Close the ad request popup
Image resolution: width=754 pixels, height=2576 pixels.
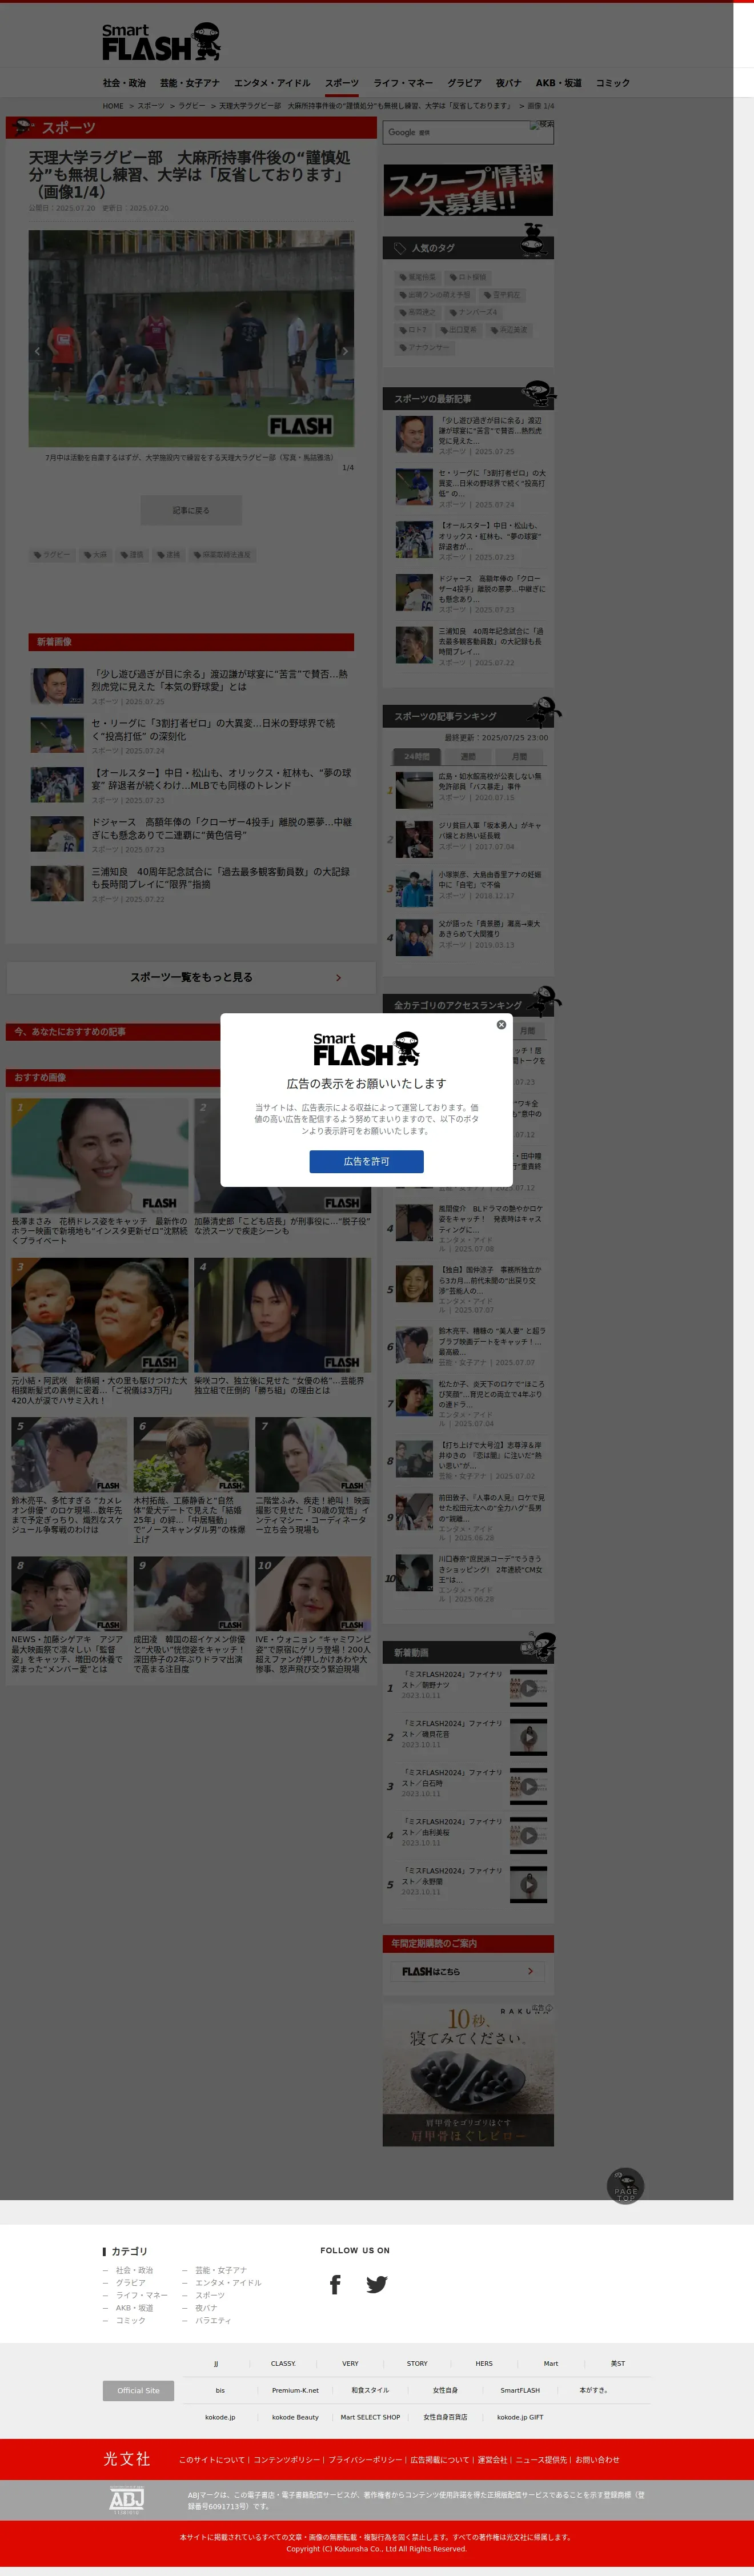coord(501,1024)
